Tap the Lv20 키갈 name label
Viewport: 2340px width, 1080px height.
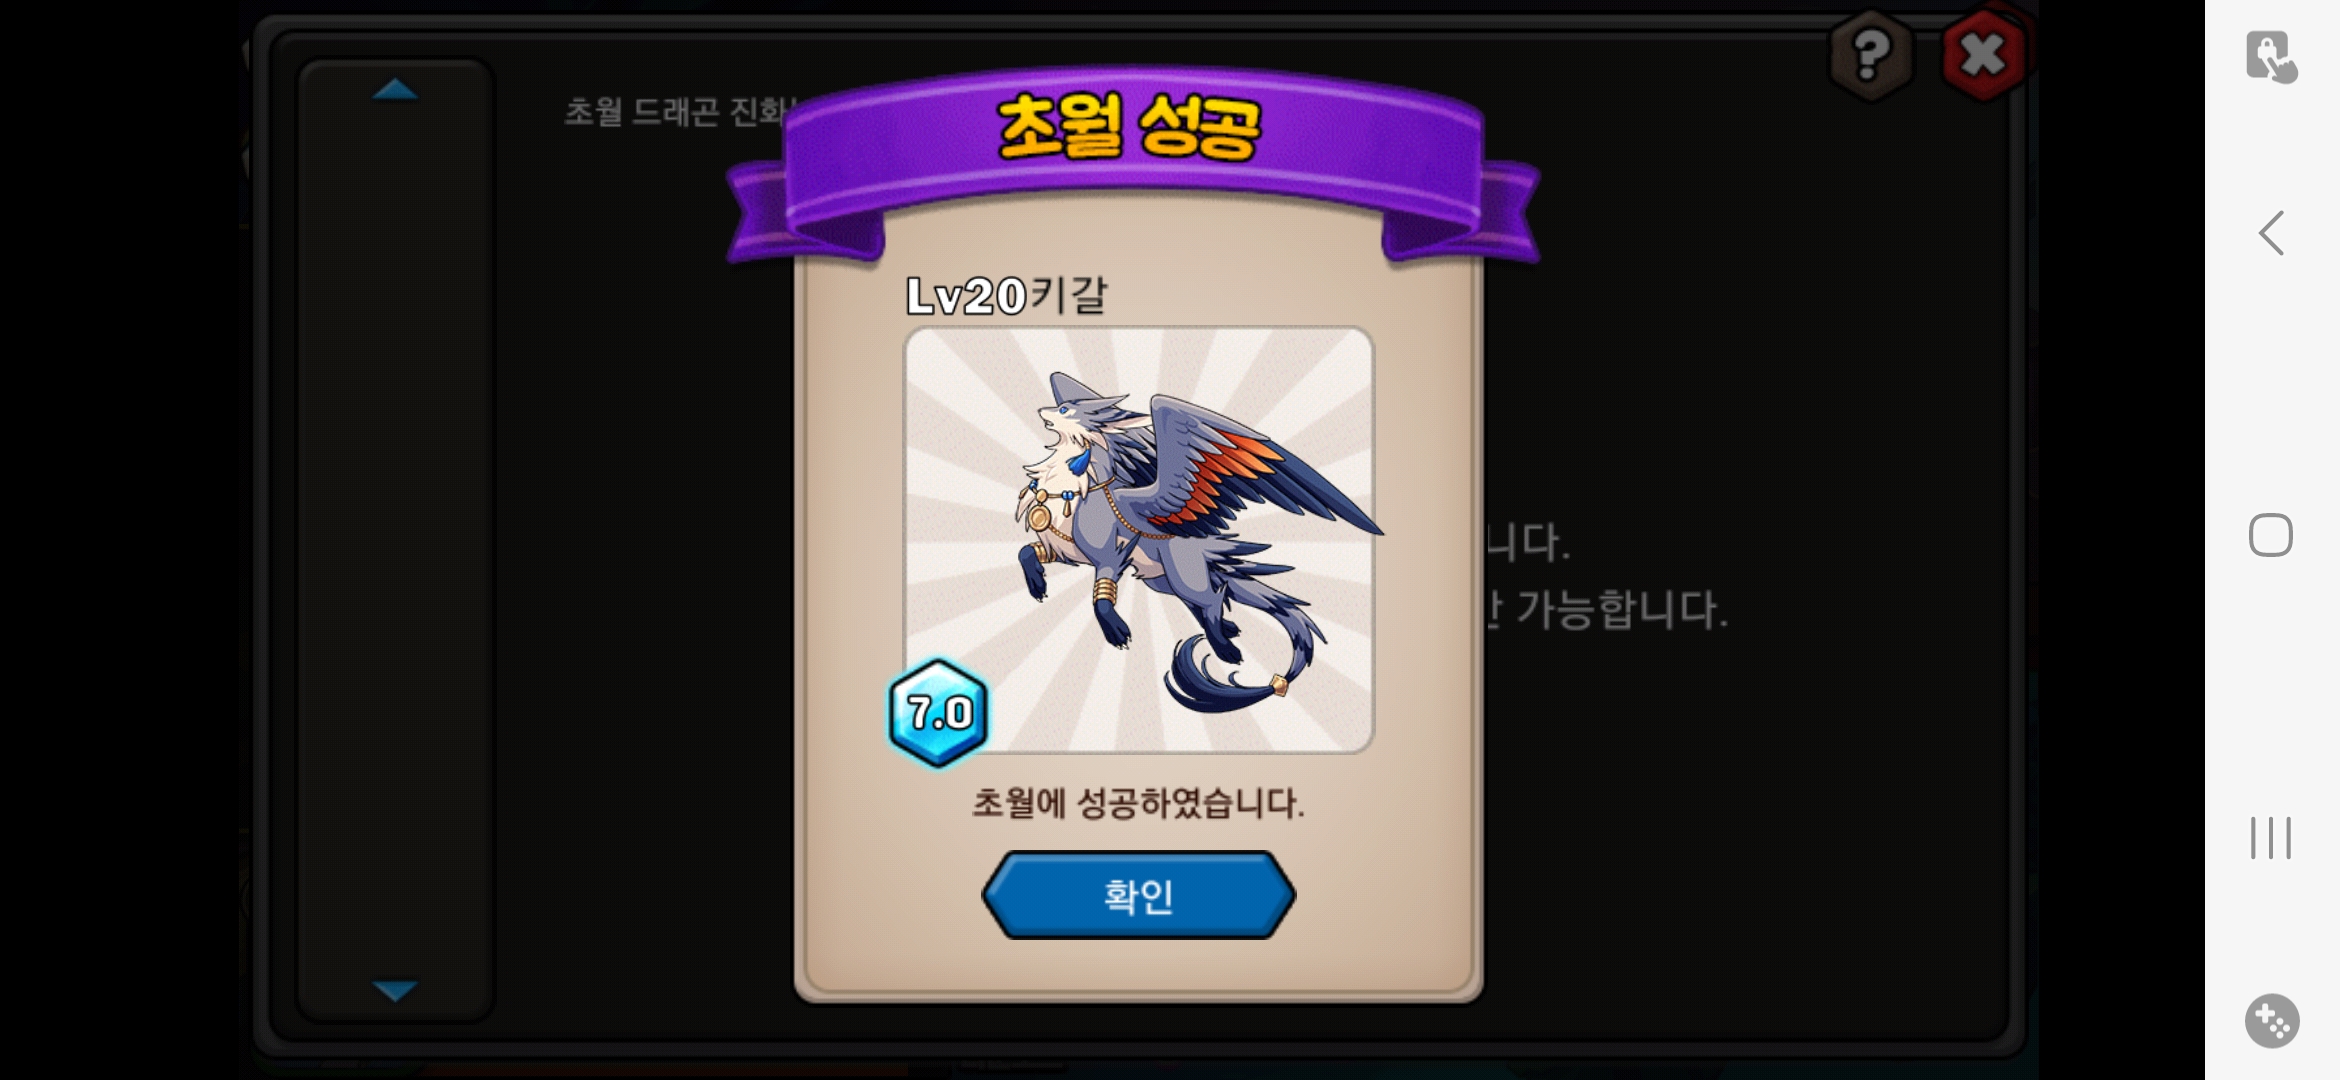coord(1006,295)
